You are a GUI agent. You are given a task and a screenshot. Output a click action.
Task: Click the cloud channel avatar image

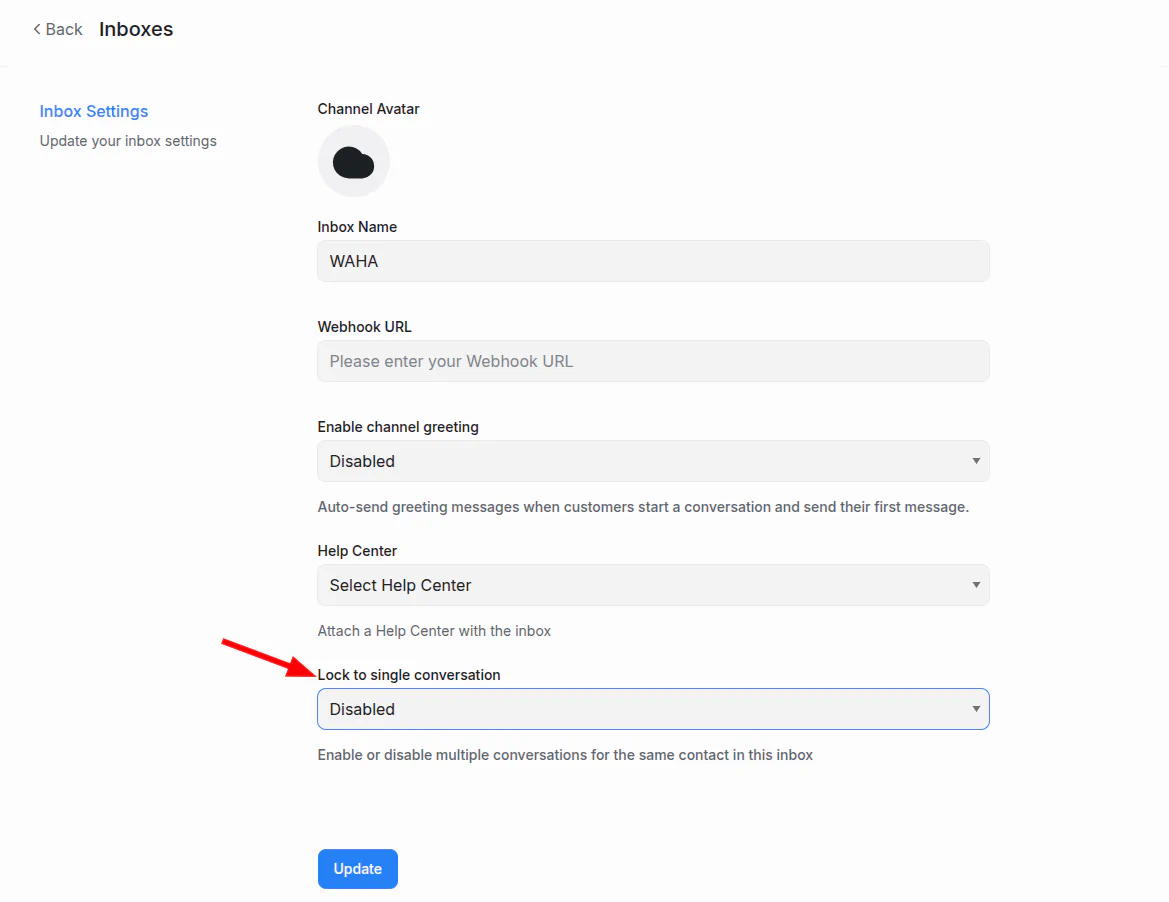point(353,161)
